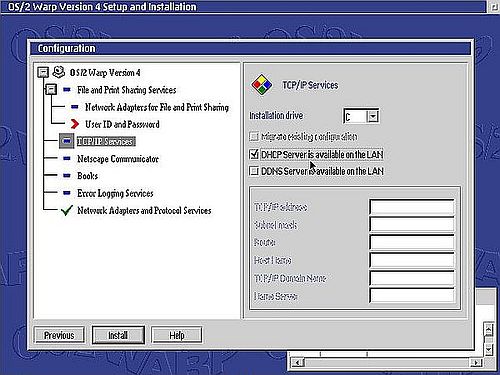Click the background window's vertical scrollbar up arrow
Viewport: 500px width, 375px height.
click(x=488, y=330)
